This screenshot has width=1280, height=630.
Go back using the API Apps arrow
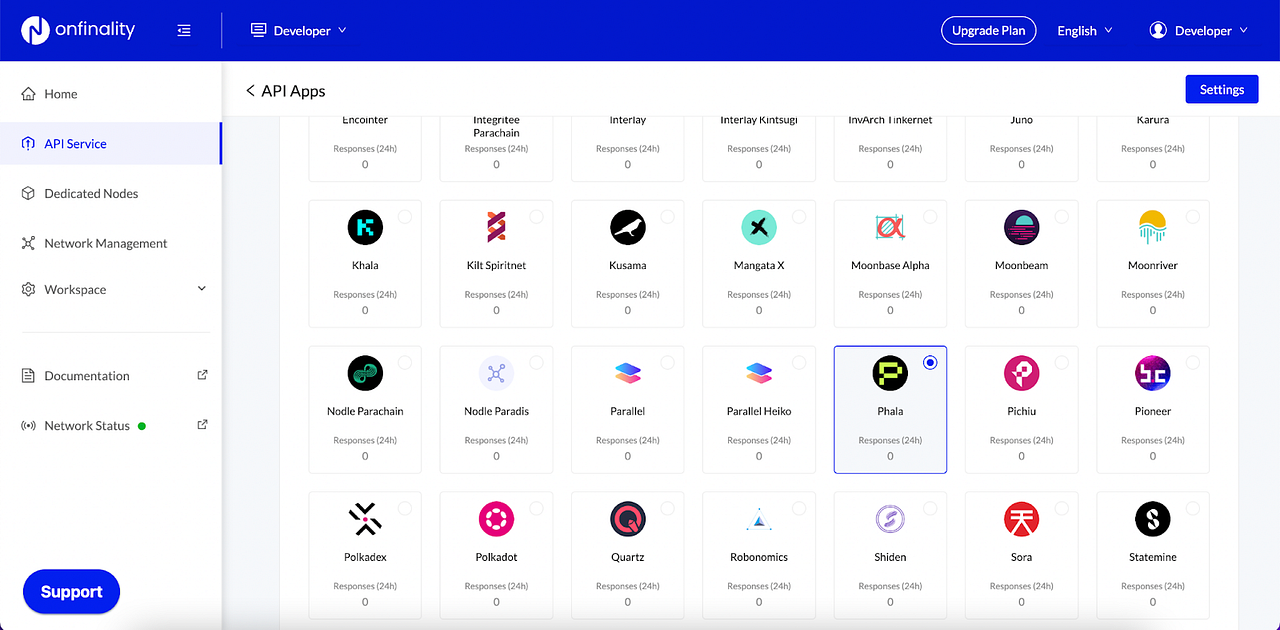pos(250,91)
